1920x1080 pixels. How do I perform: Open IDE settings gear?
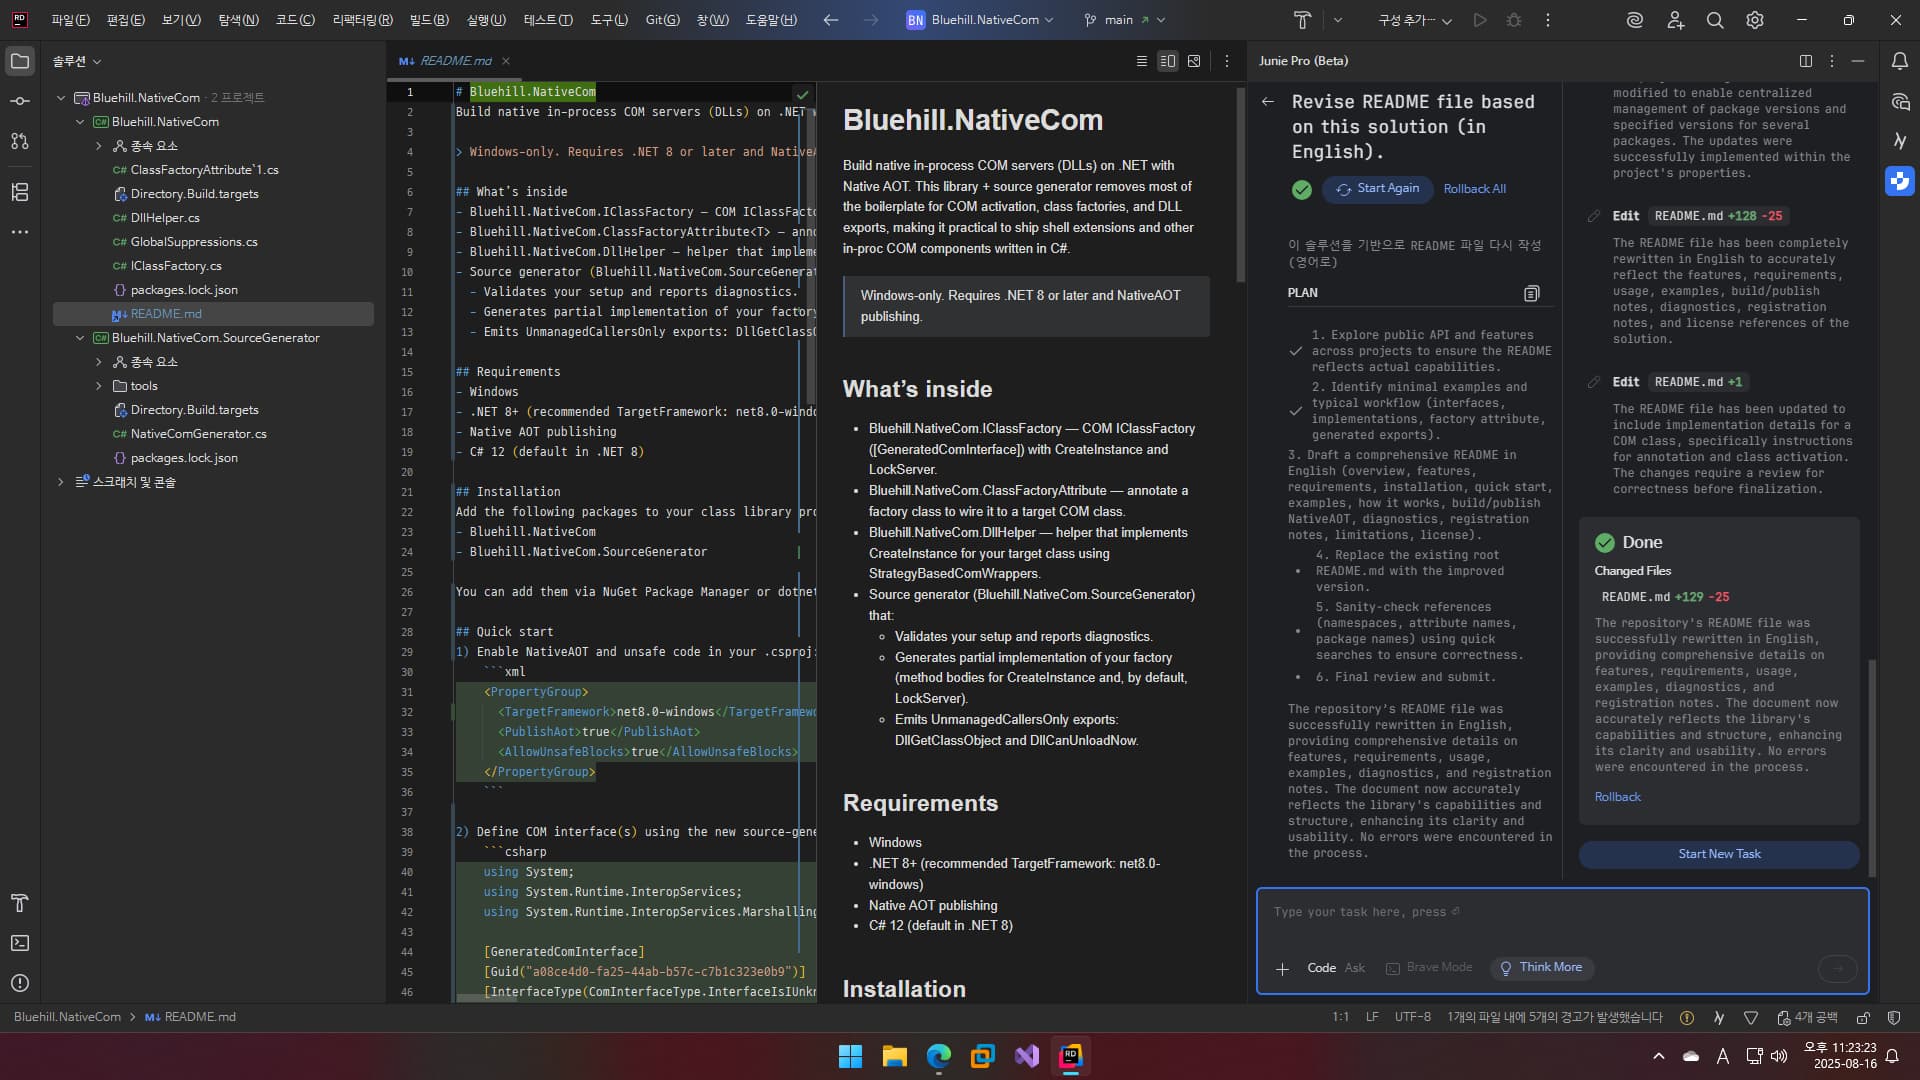[x=1755, y=20]
